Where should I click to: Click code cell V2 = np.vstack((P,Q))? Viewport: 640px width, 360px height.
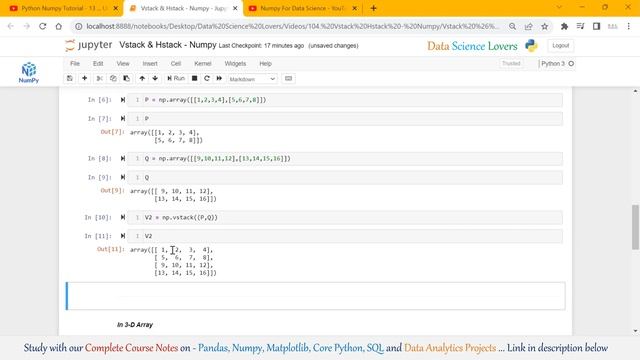(x=345, y=218)
